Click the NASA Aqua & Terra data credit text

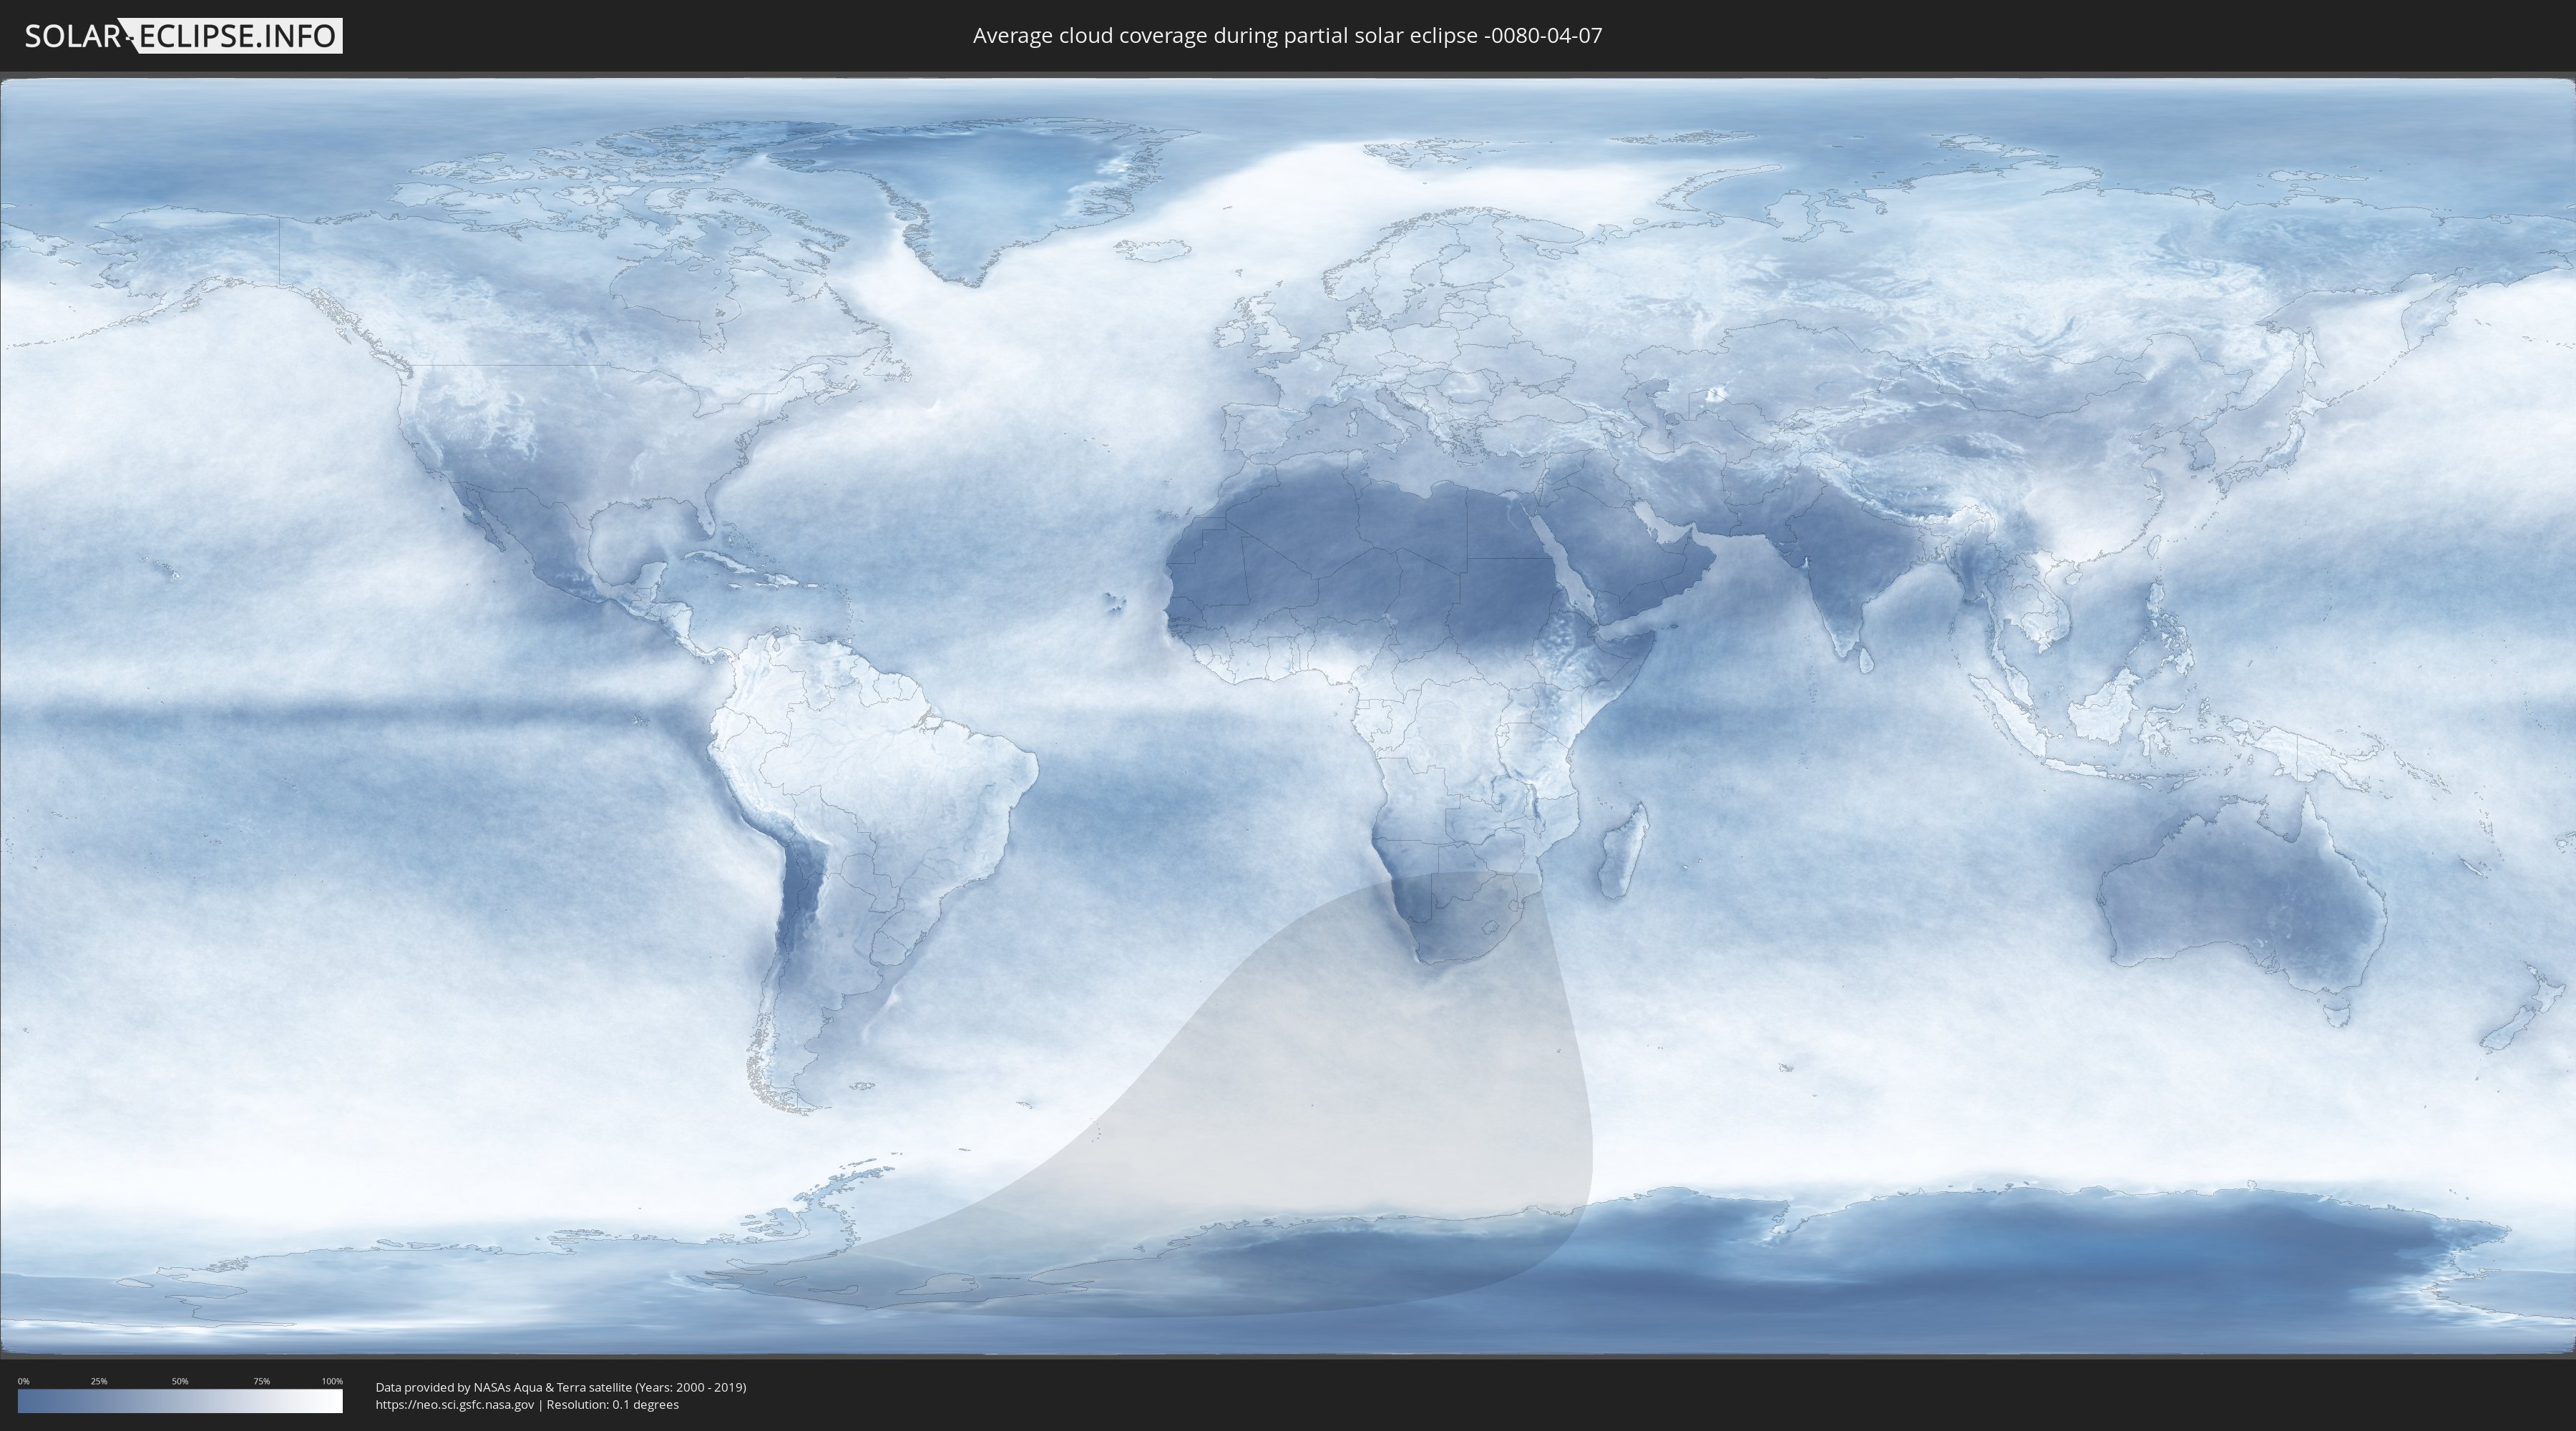pyautogui.click(x=561, y=1387)
